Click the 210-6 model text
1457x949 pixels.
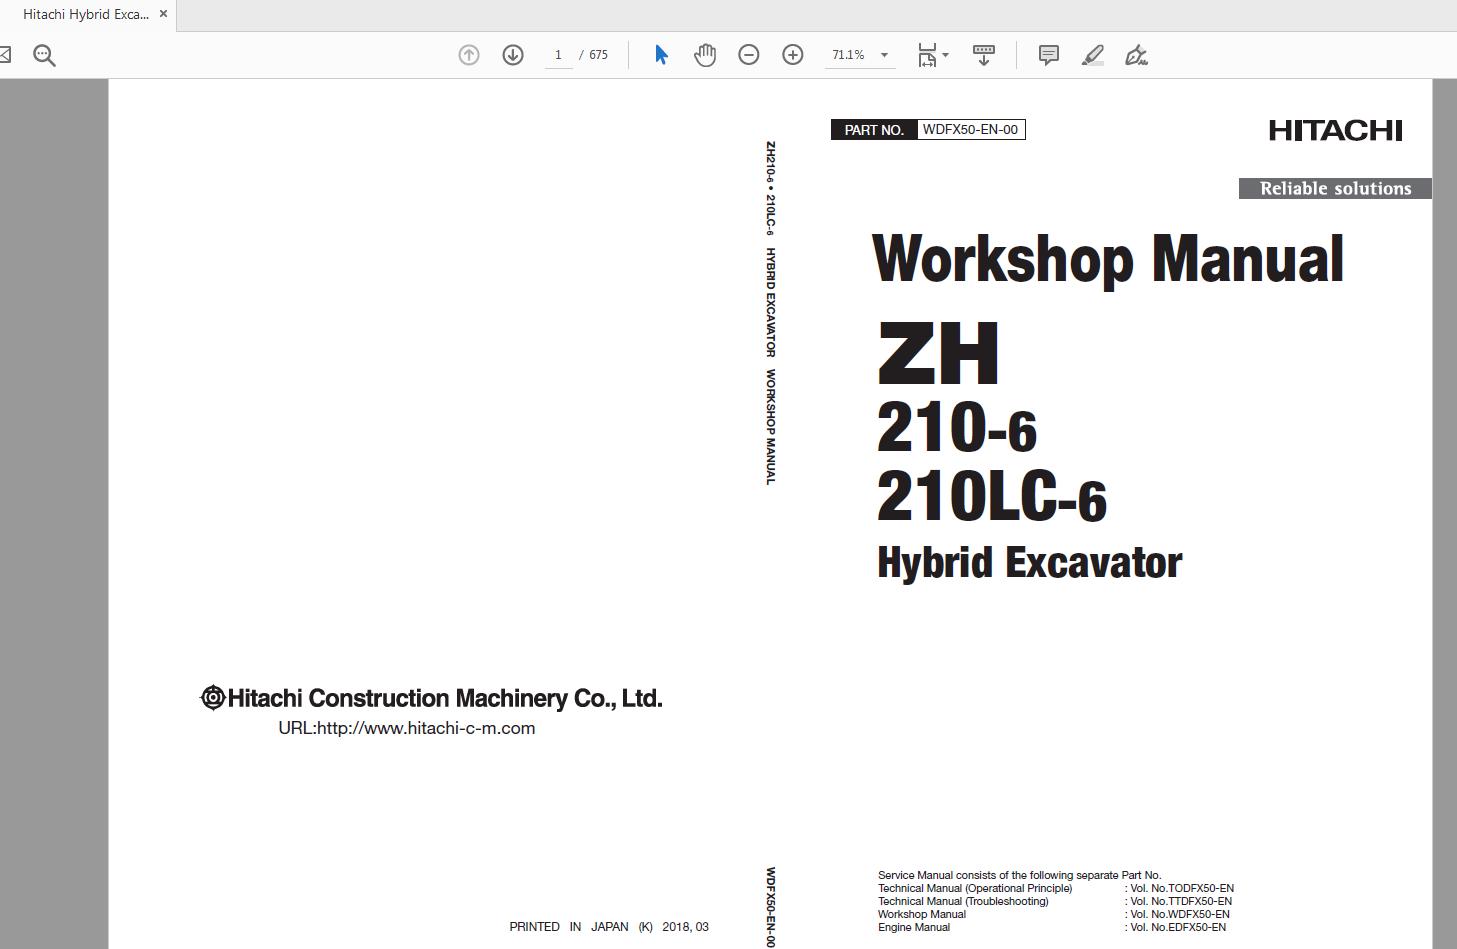[x=957, y=428]
